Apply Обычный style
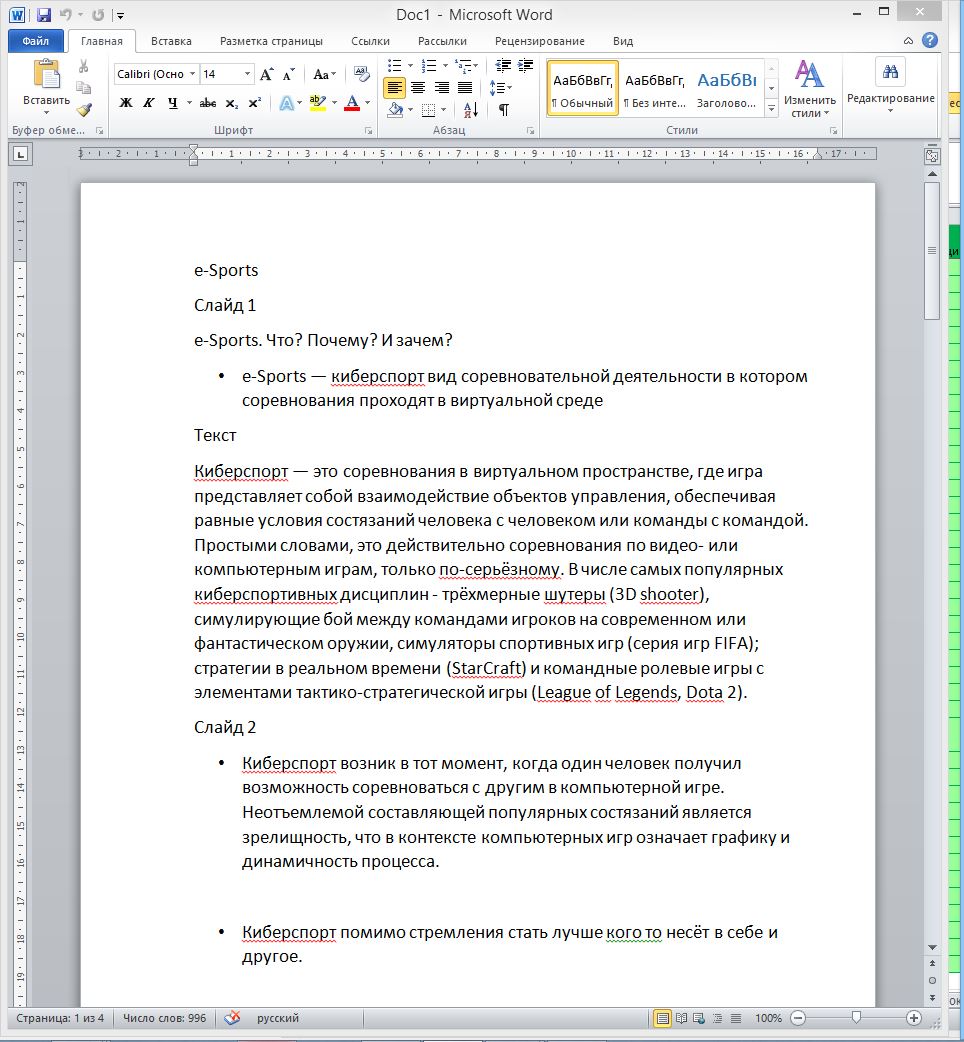The image size is (964, 1042). tap(583, 88)
